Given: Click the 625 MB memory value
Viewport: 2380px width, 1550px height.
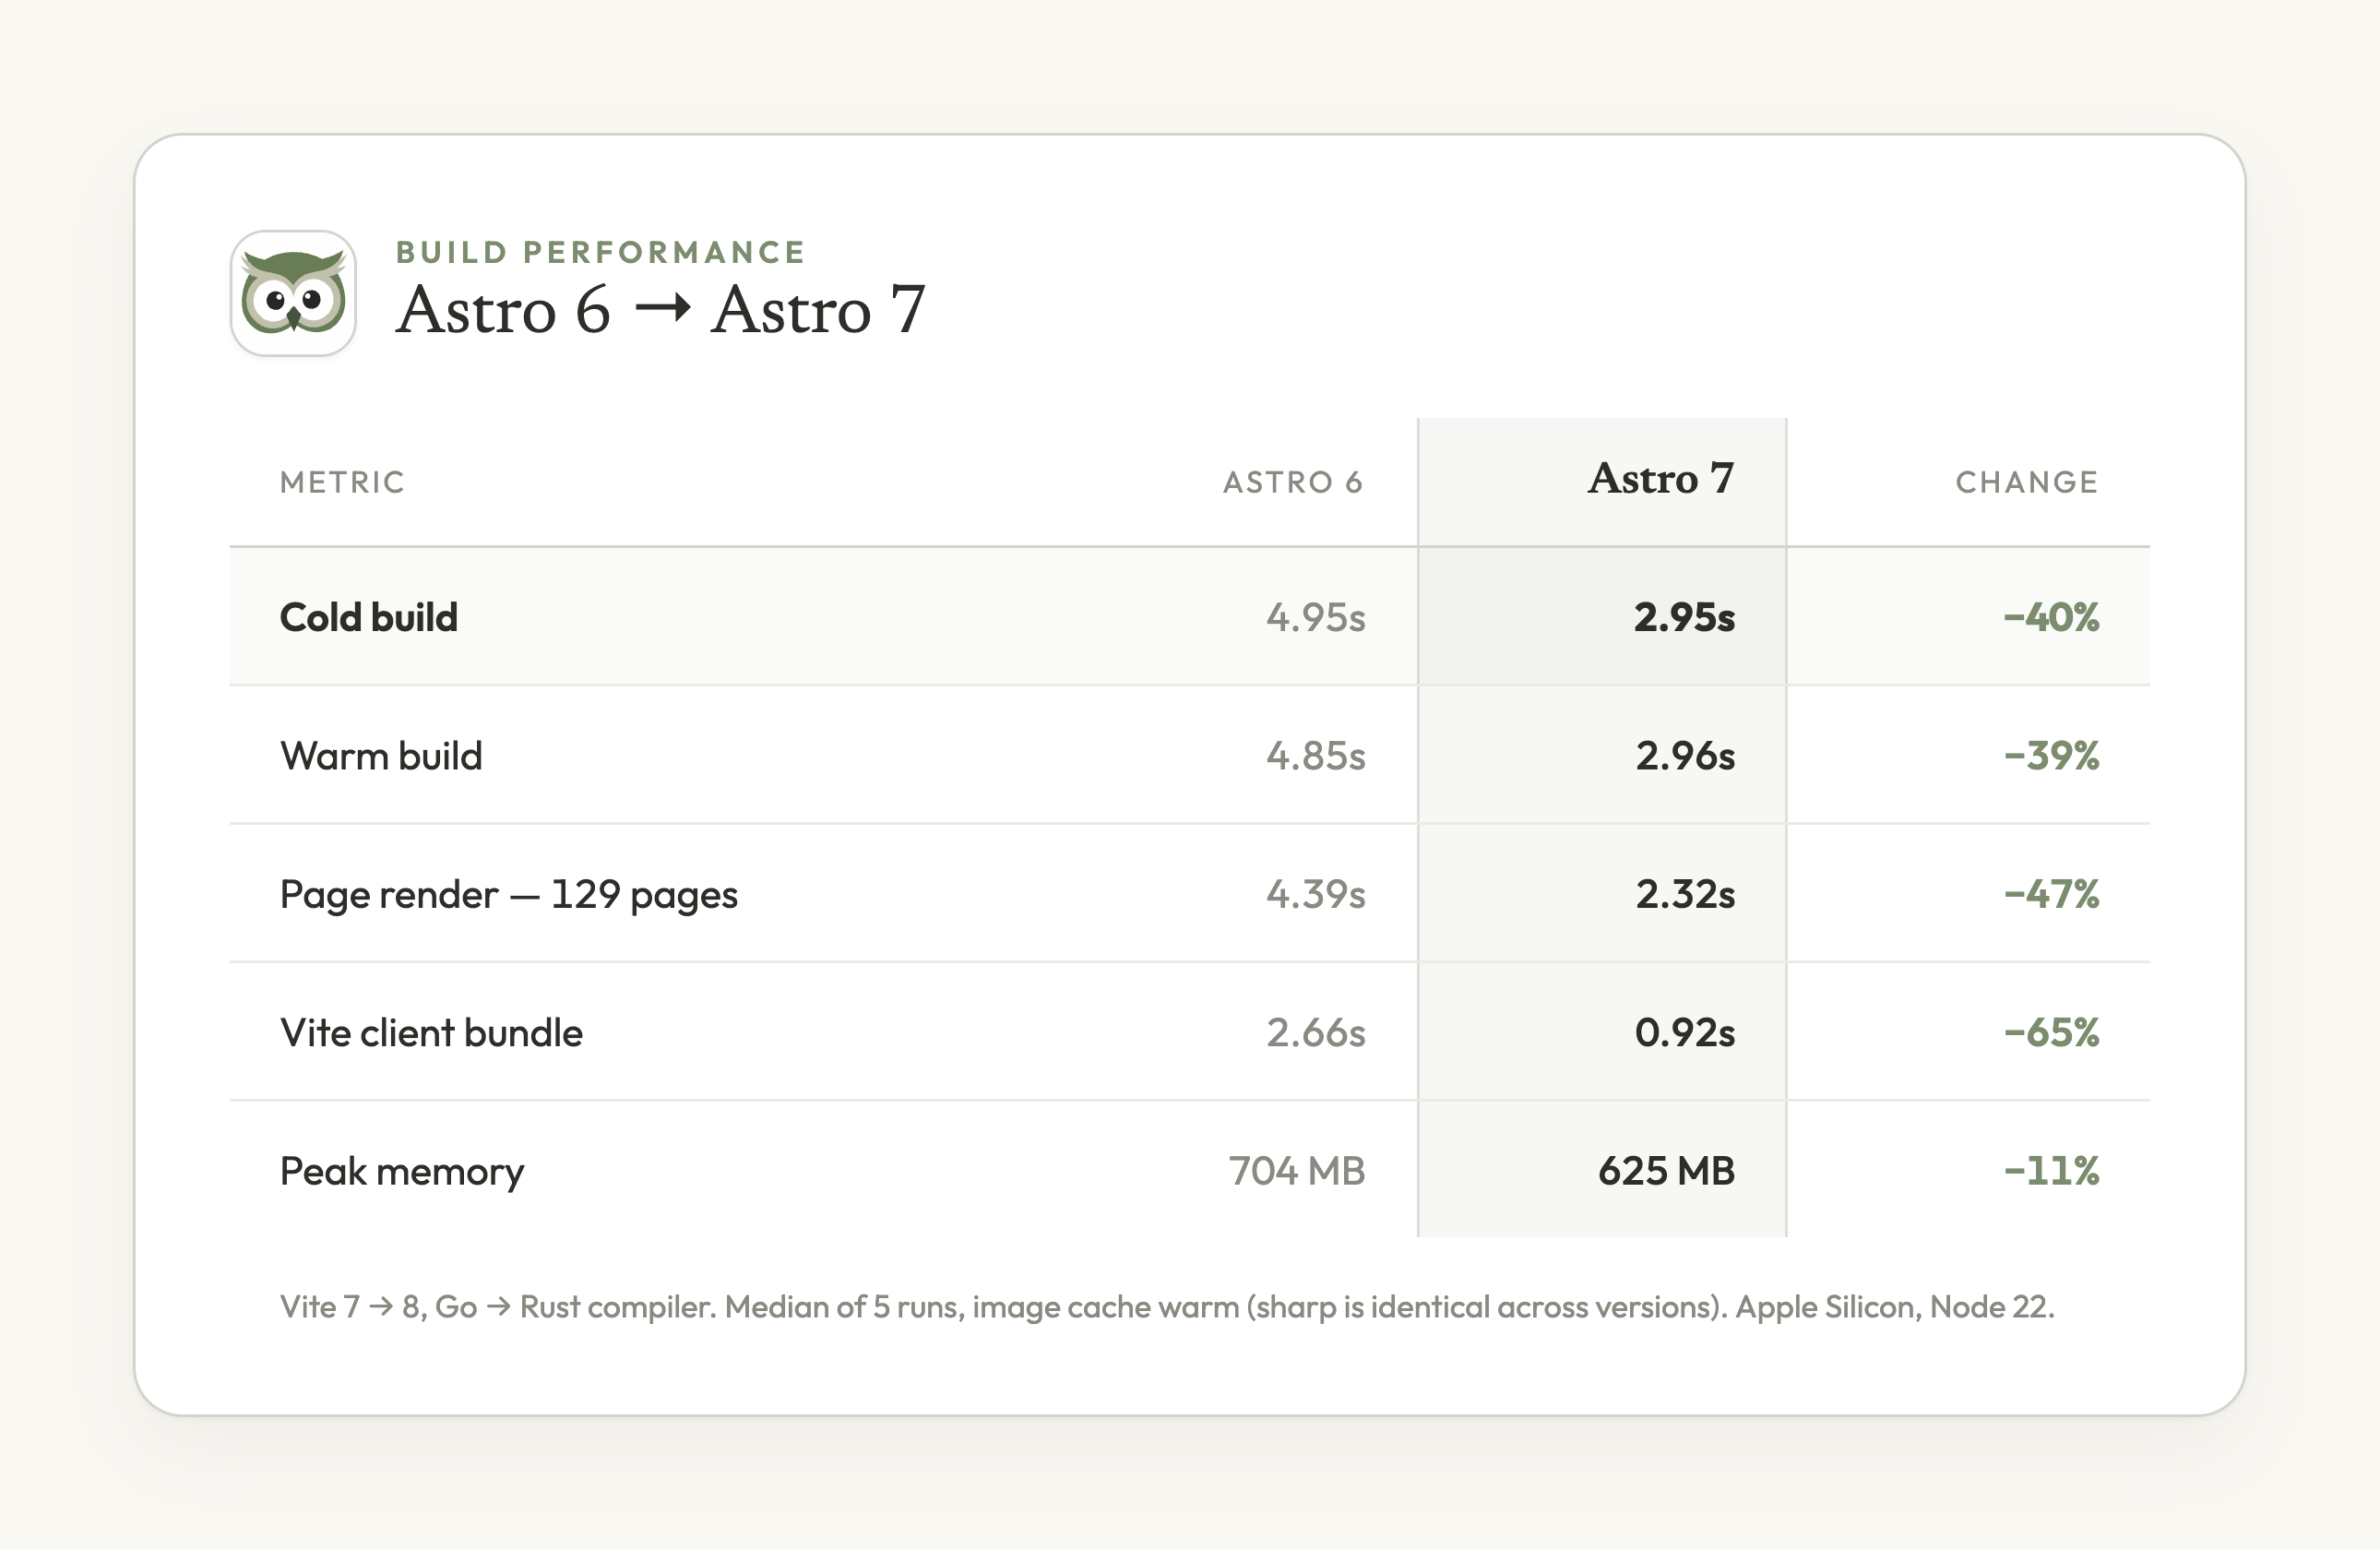Looking at the screenshot, I should point(1667,1171).
